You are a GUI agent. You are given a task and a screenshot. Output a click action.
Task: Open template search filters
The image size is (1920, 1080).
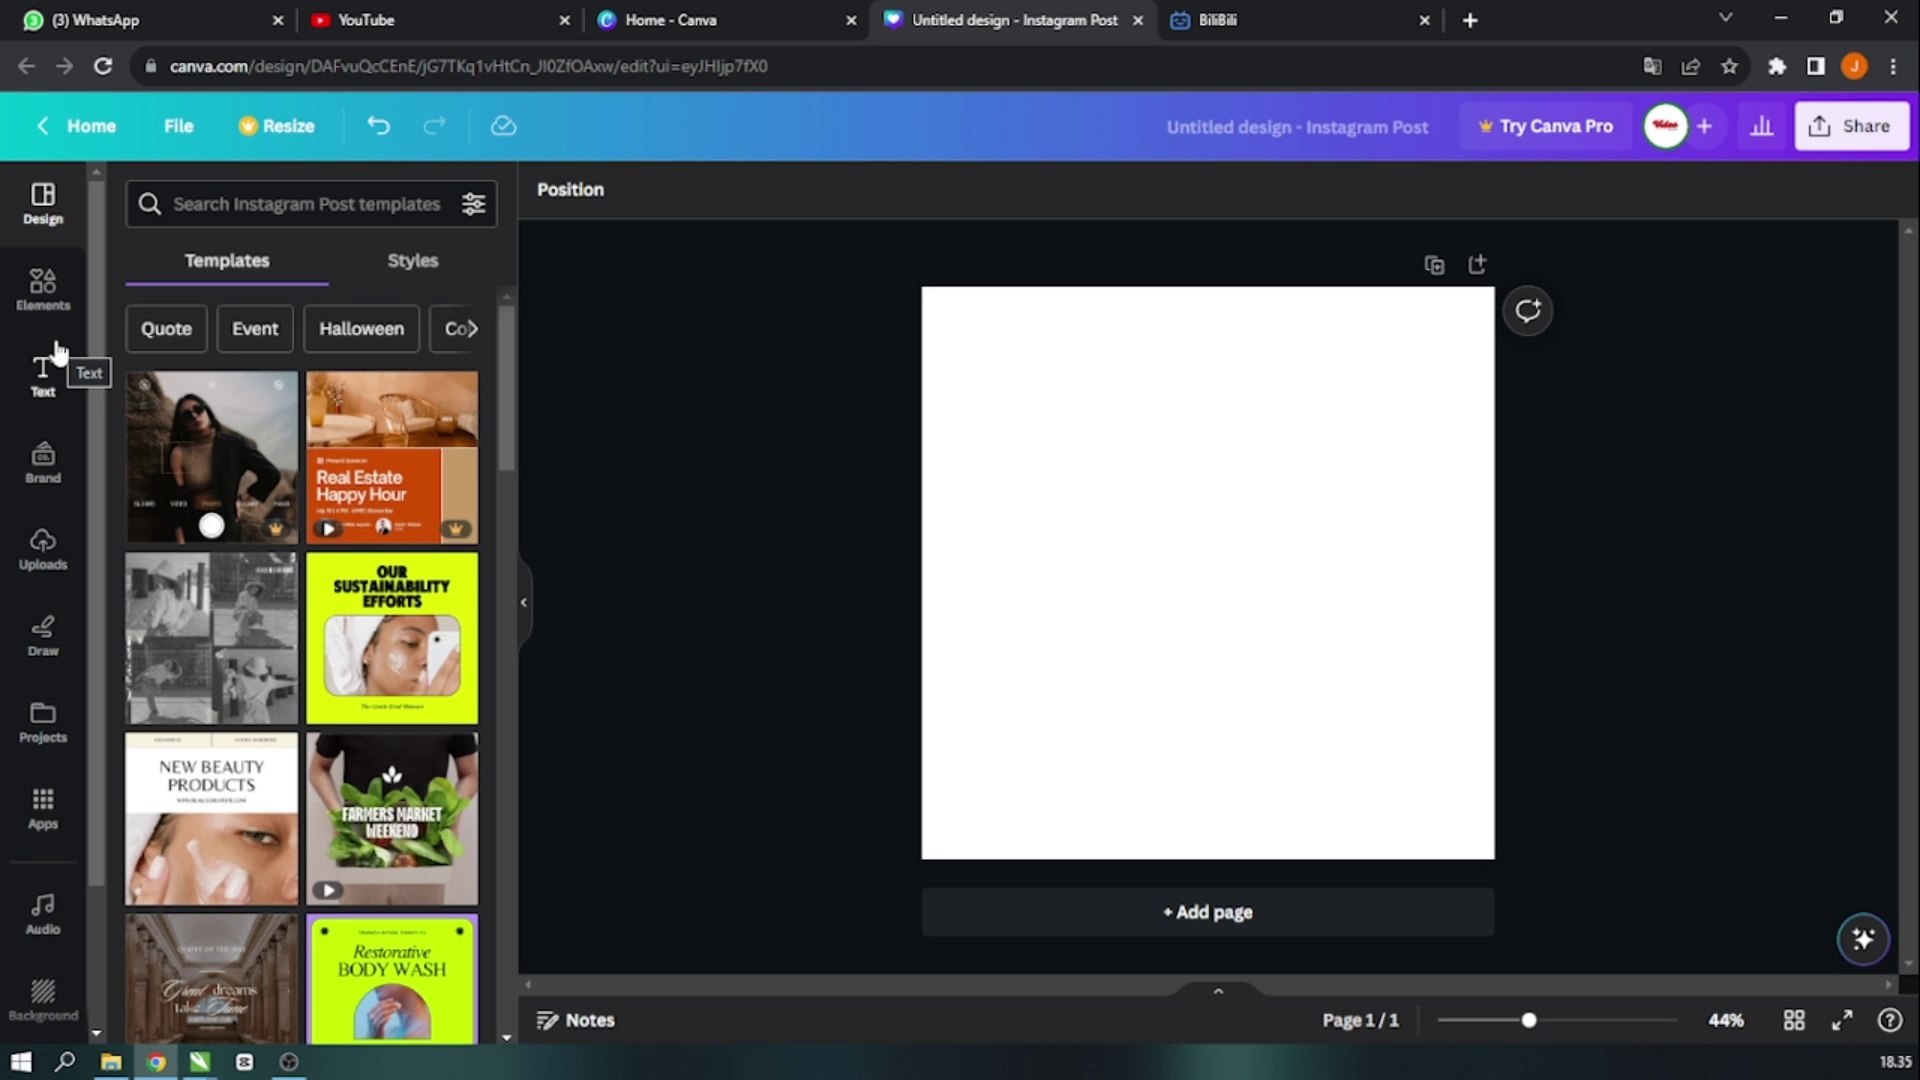tap(473, 203)
